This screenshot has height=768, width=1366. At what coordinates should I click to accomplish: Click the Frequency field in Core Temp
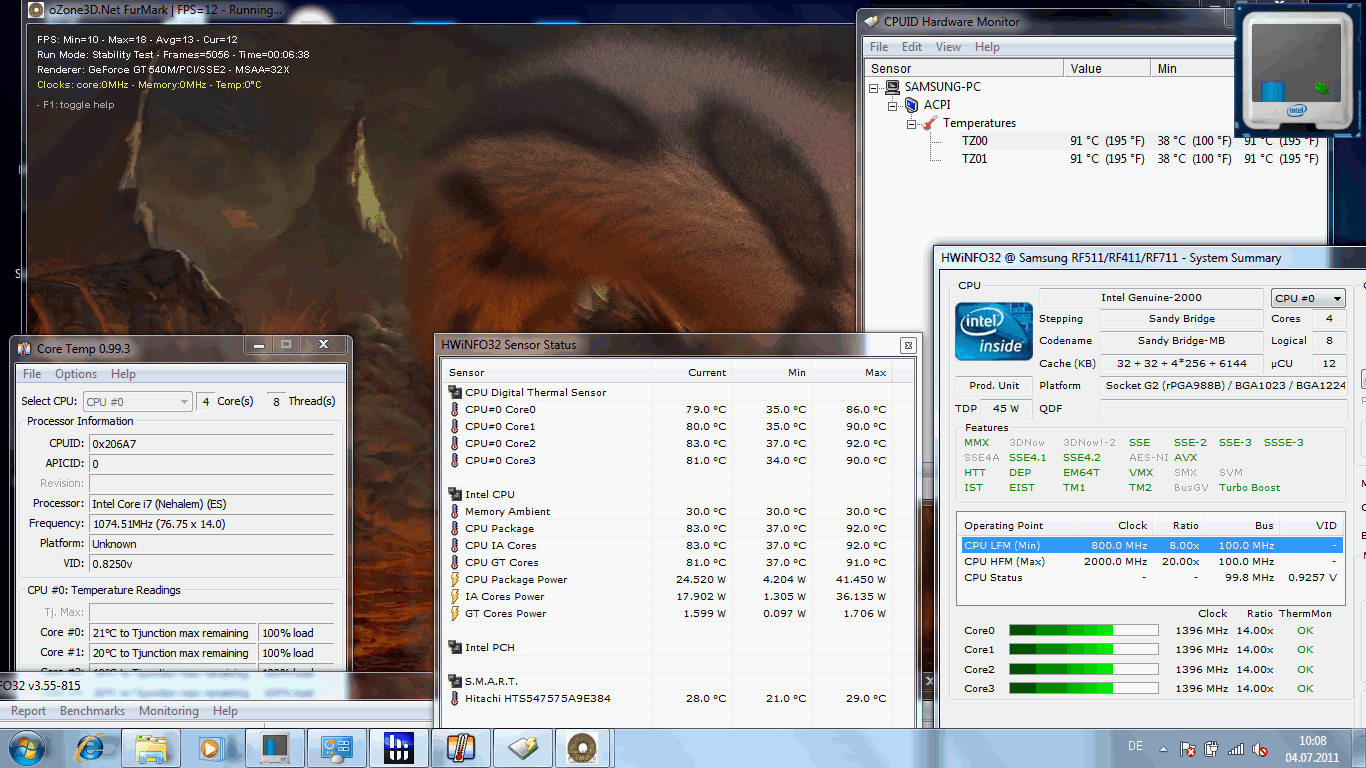(x=211, y=524)
